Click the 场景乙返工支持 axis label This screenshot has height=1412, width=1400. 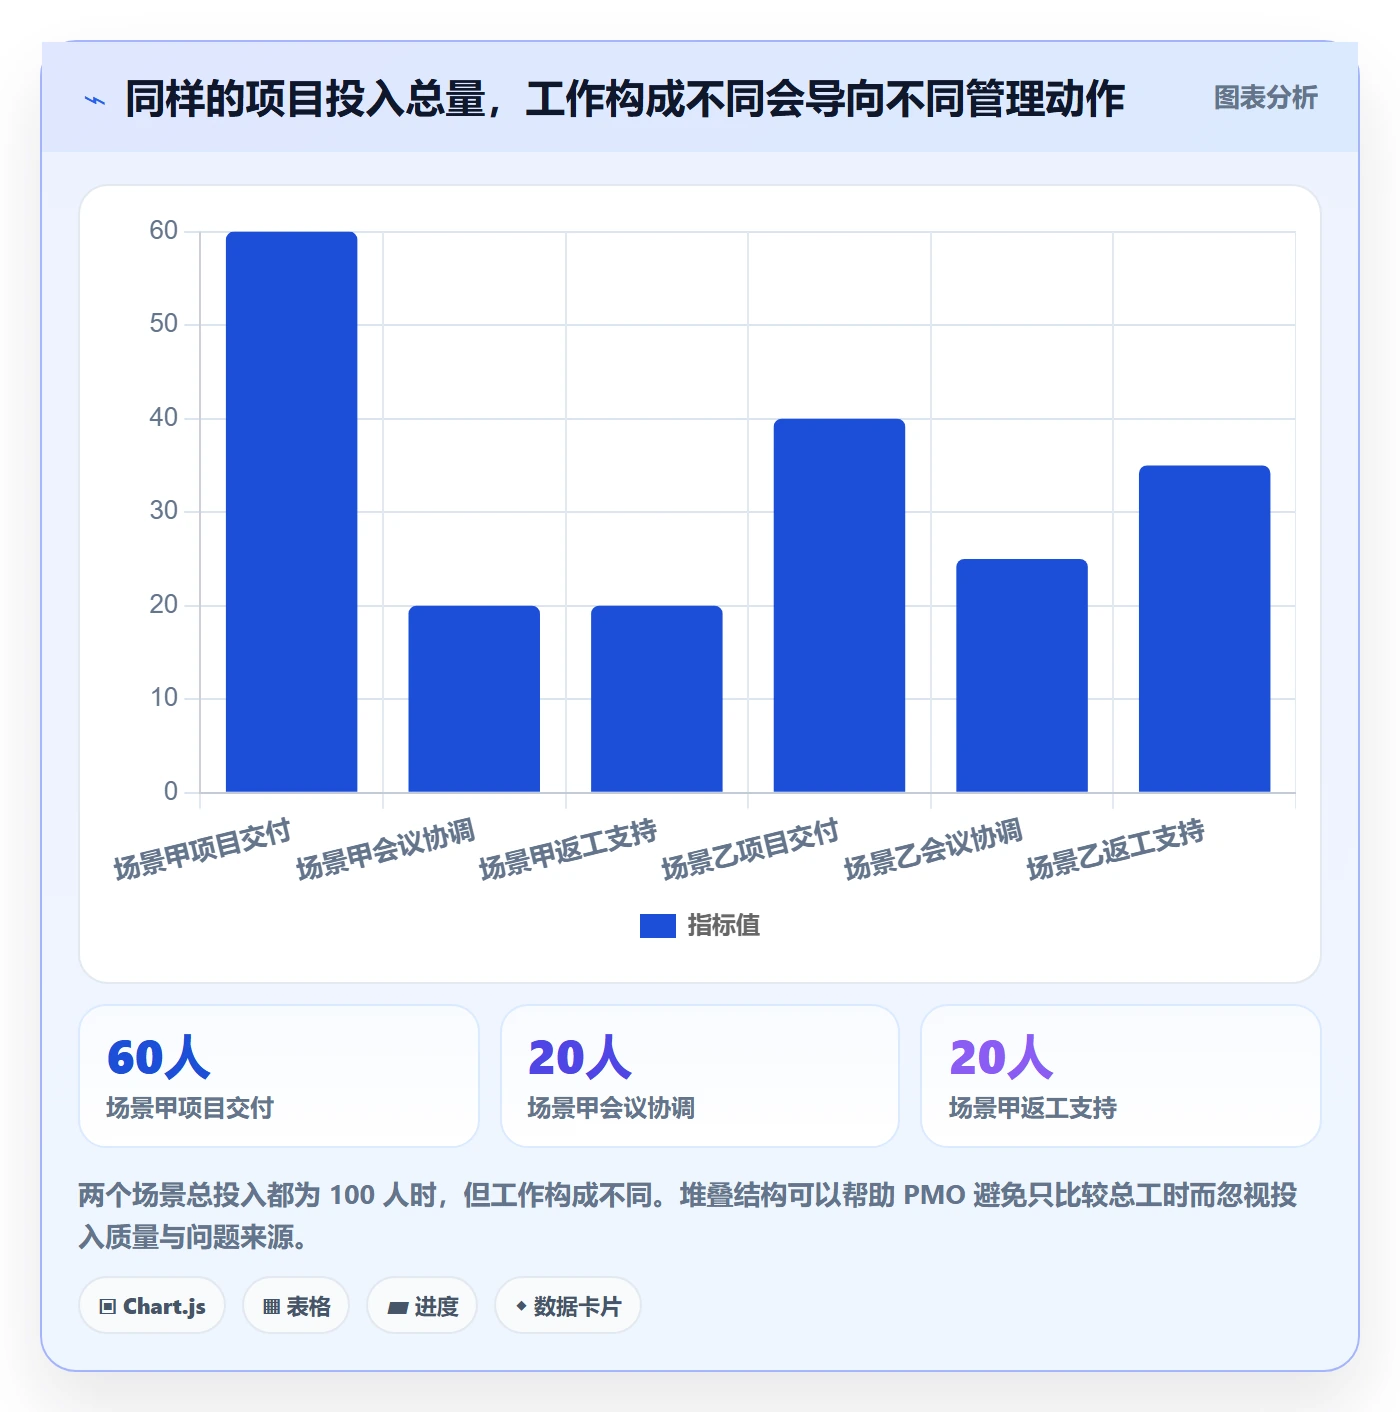pos(1116,849)
